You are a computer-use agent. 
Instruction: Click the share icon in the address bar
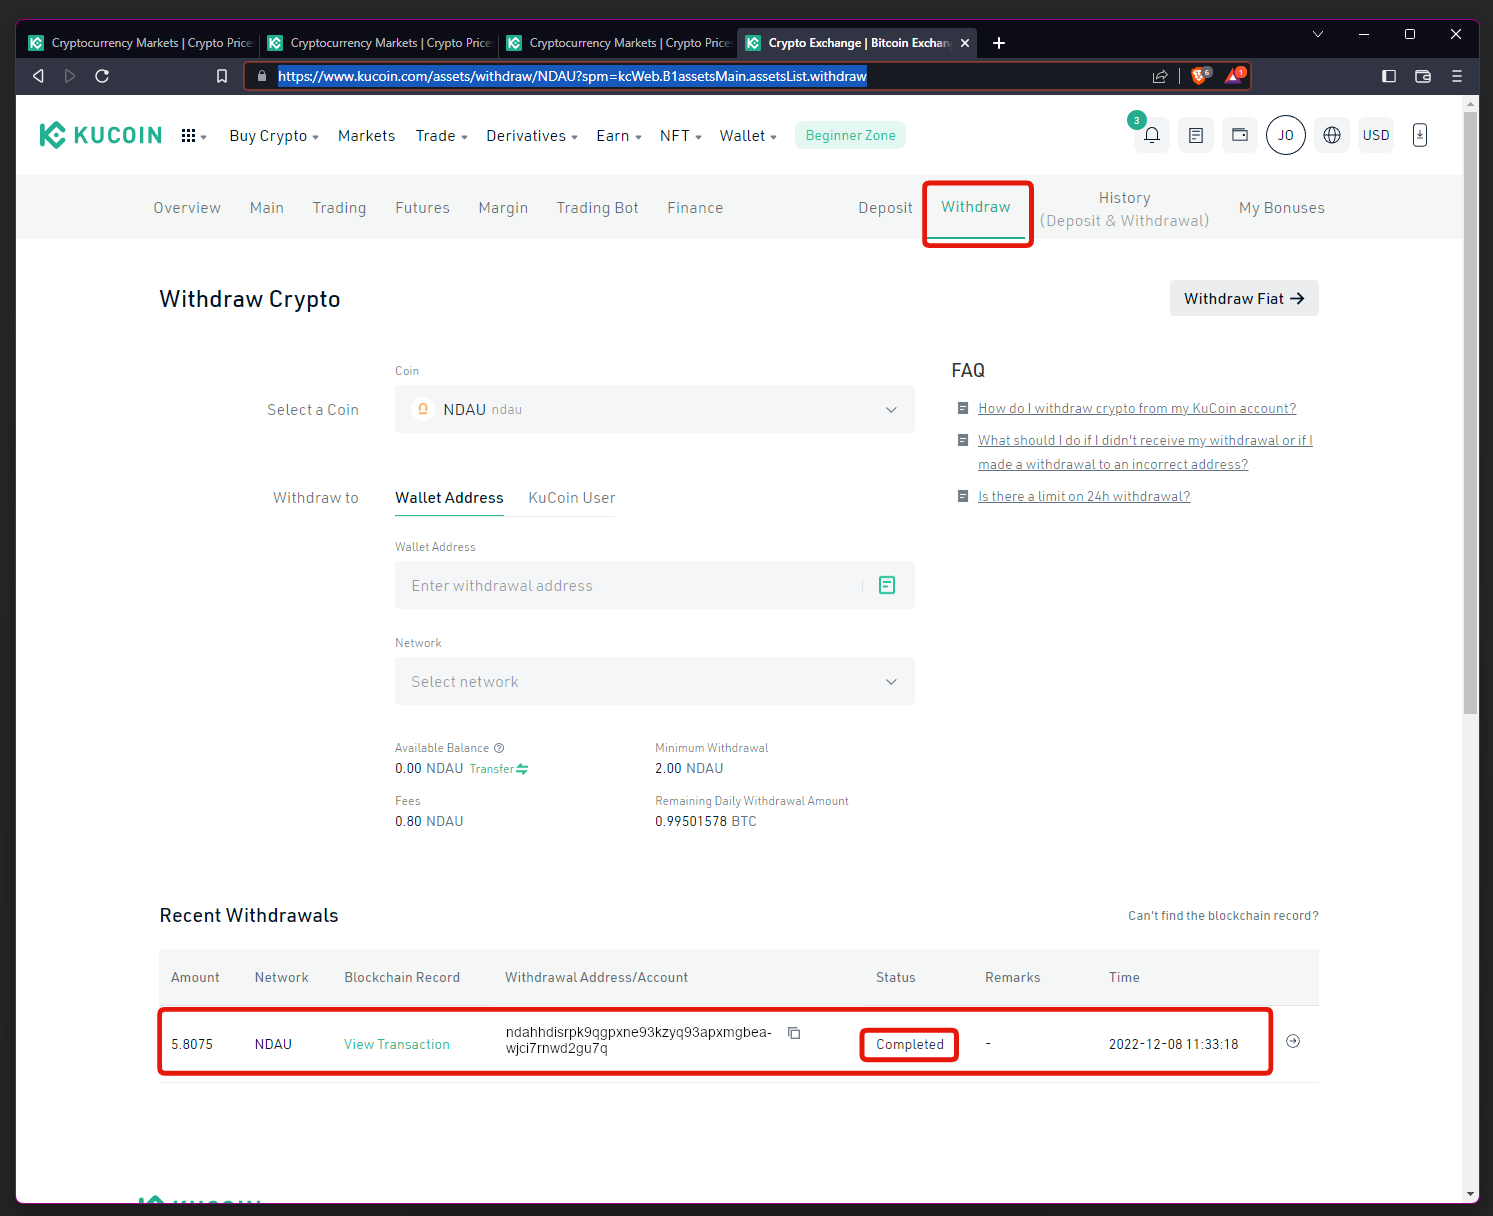tap(1160, 76)
